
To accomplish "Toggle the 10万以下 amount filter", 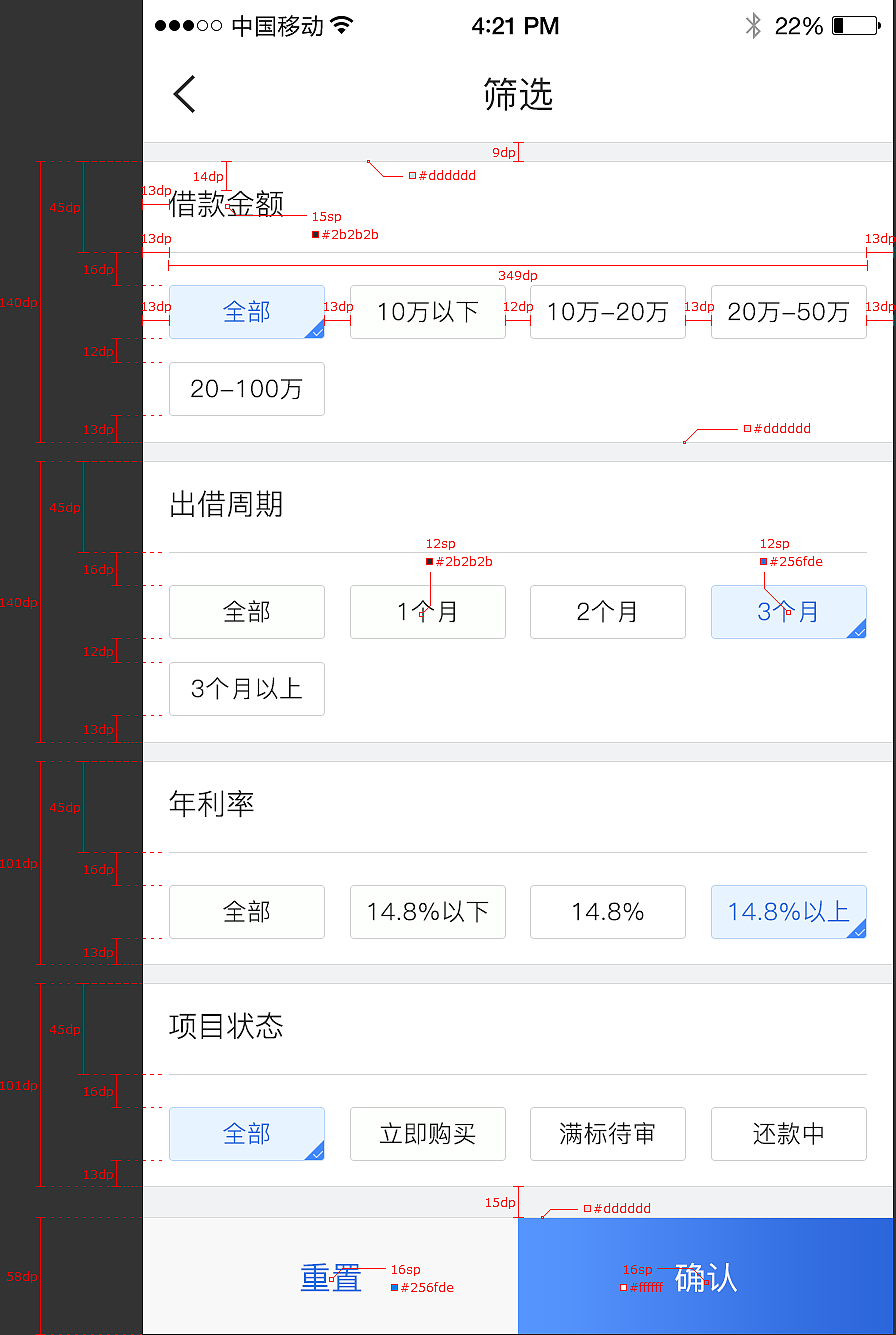I will click(x=427, y=312).
